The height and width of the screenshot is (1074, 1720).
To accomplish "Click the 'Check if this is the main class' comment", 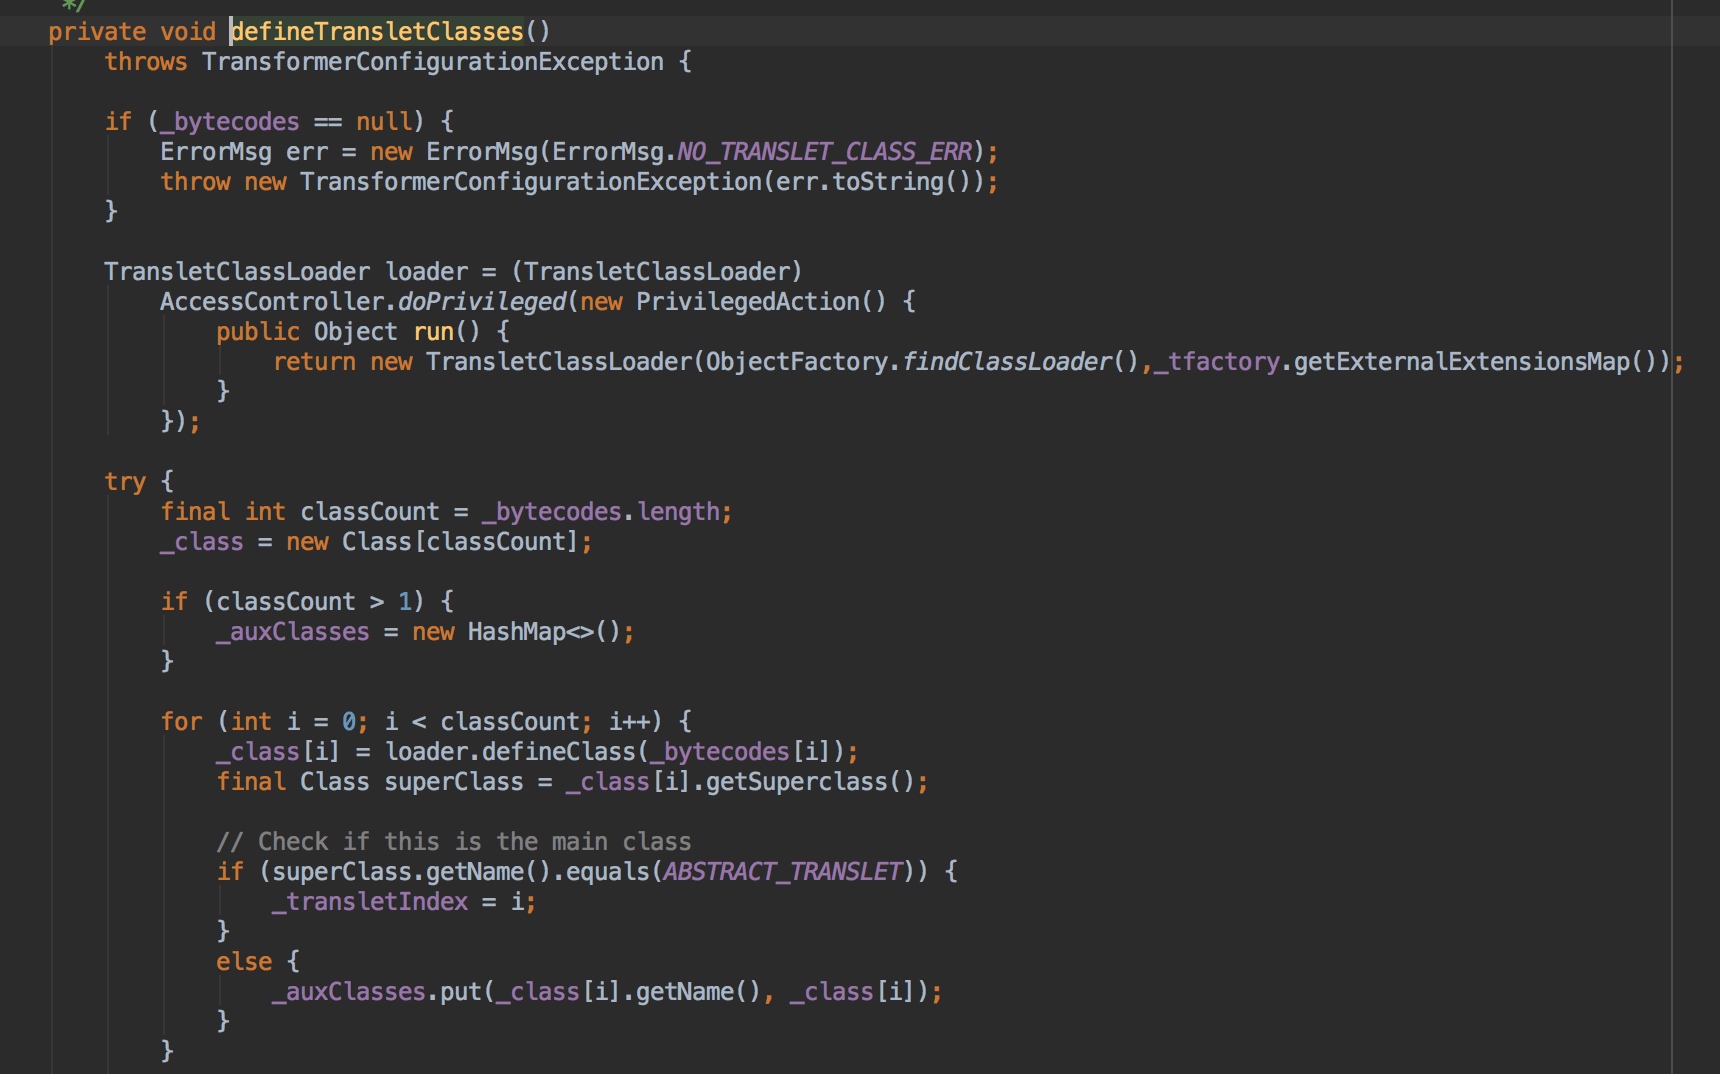I will [454, 842].
